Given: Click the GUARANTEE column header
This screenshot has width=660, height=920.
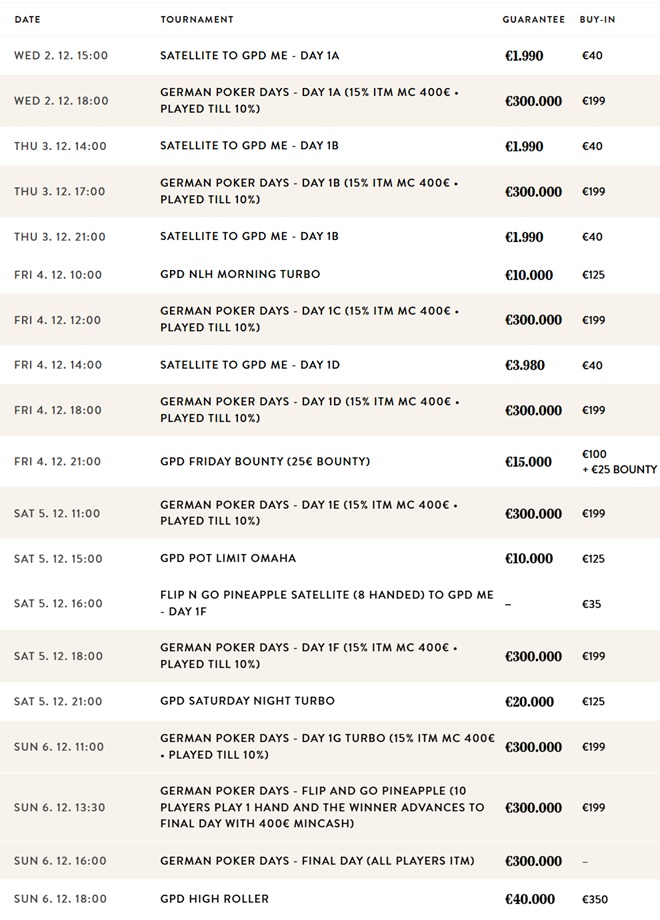Looking at the screenshot, I should (x=534, y=19).
